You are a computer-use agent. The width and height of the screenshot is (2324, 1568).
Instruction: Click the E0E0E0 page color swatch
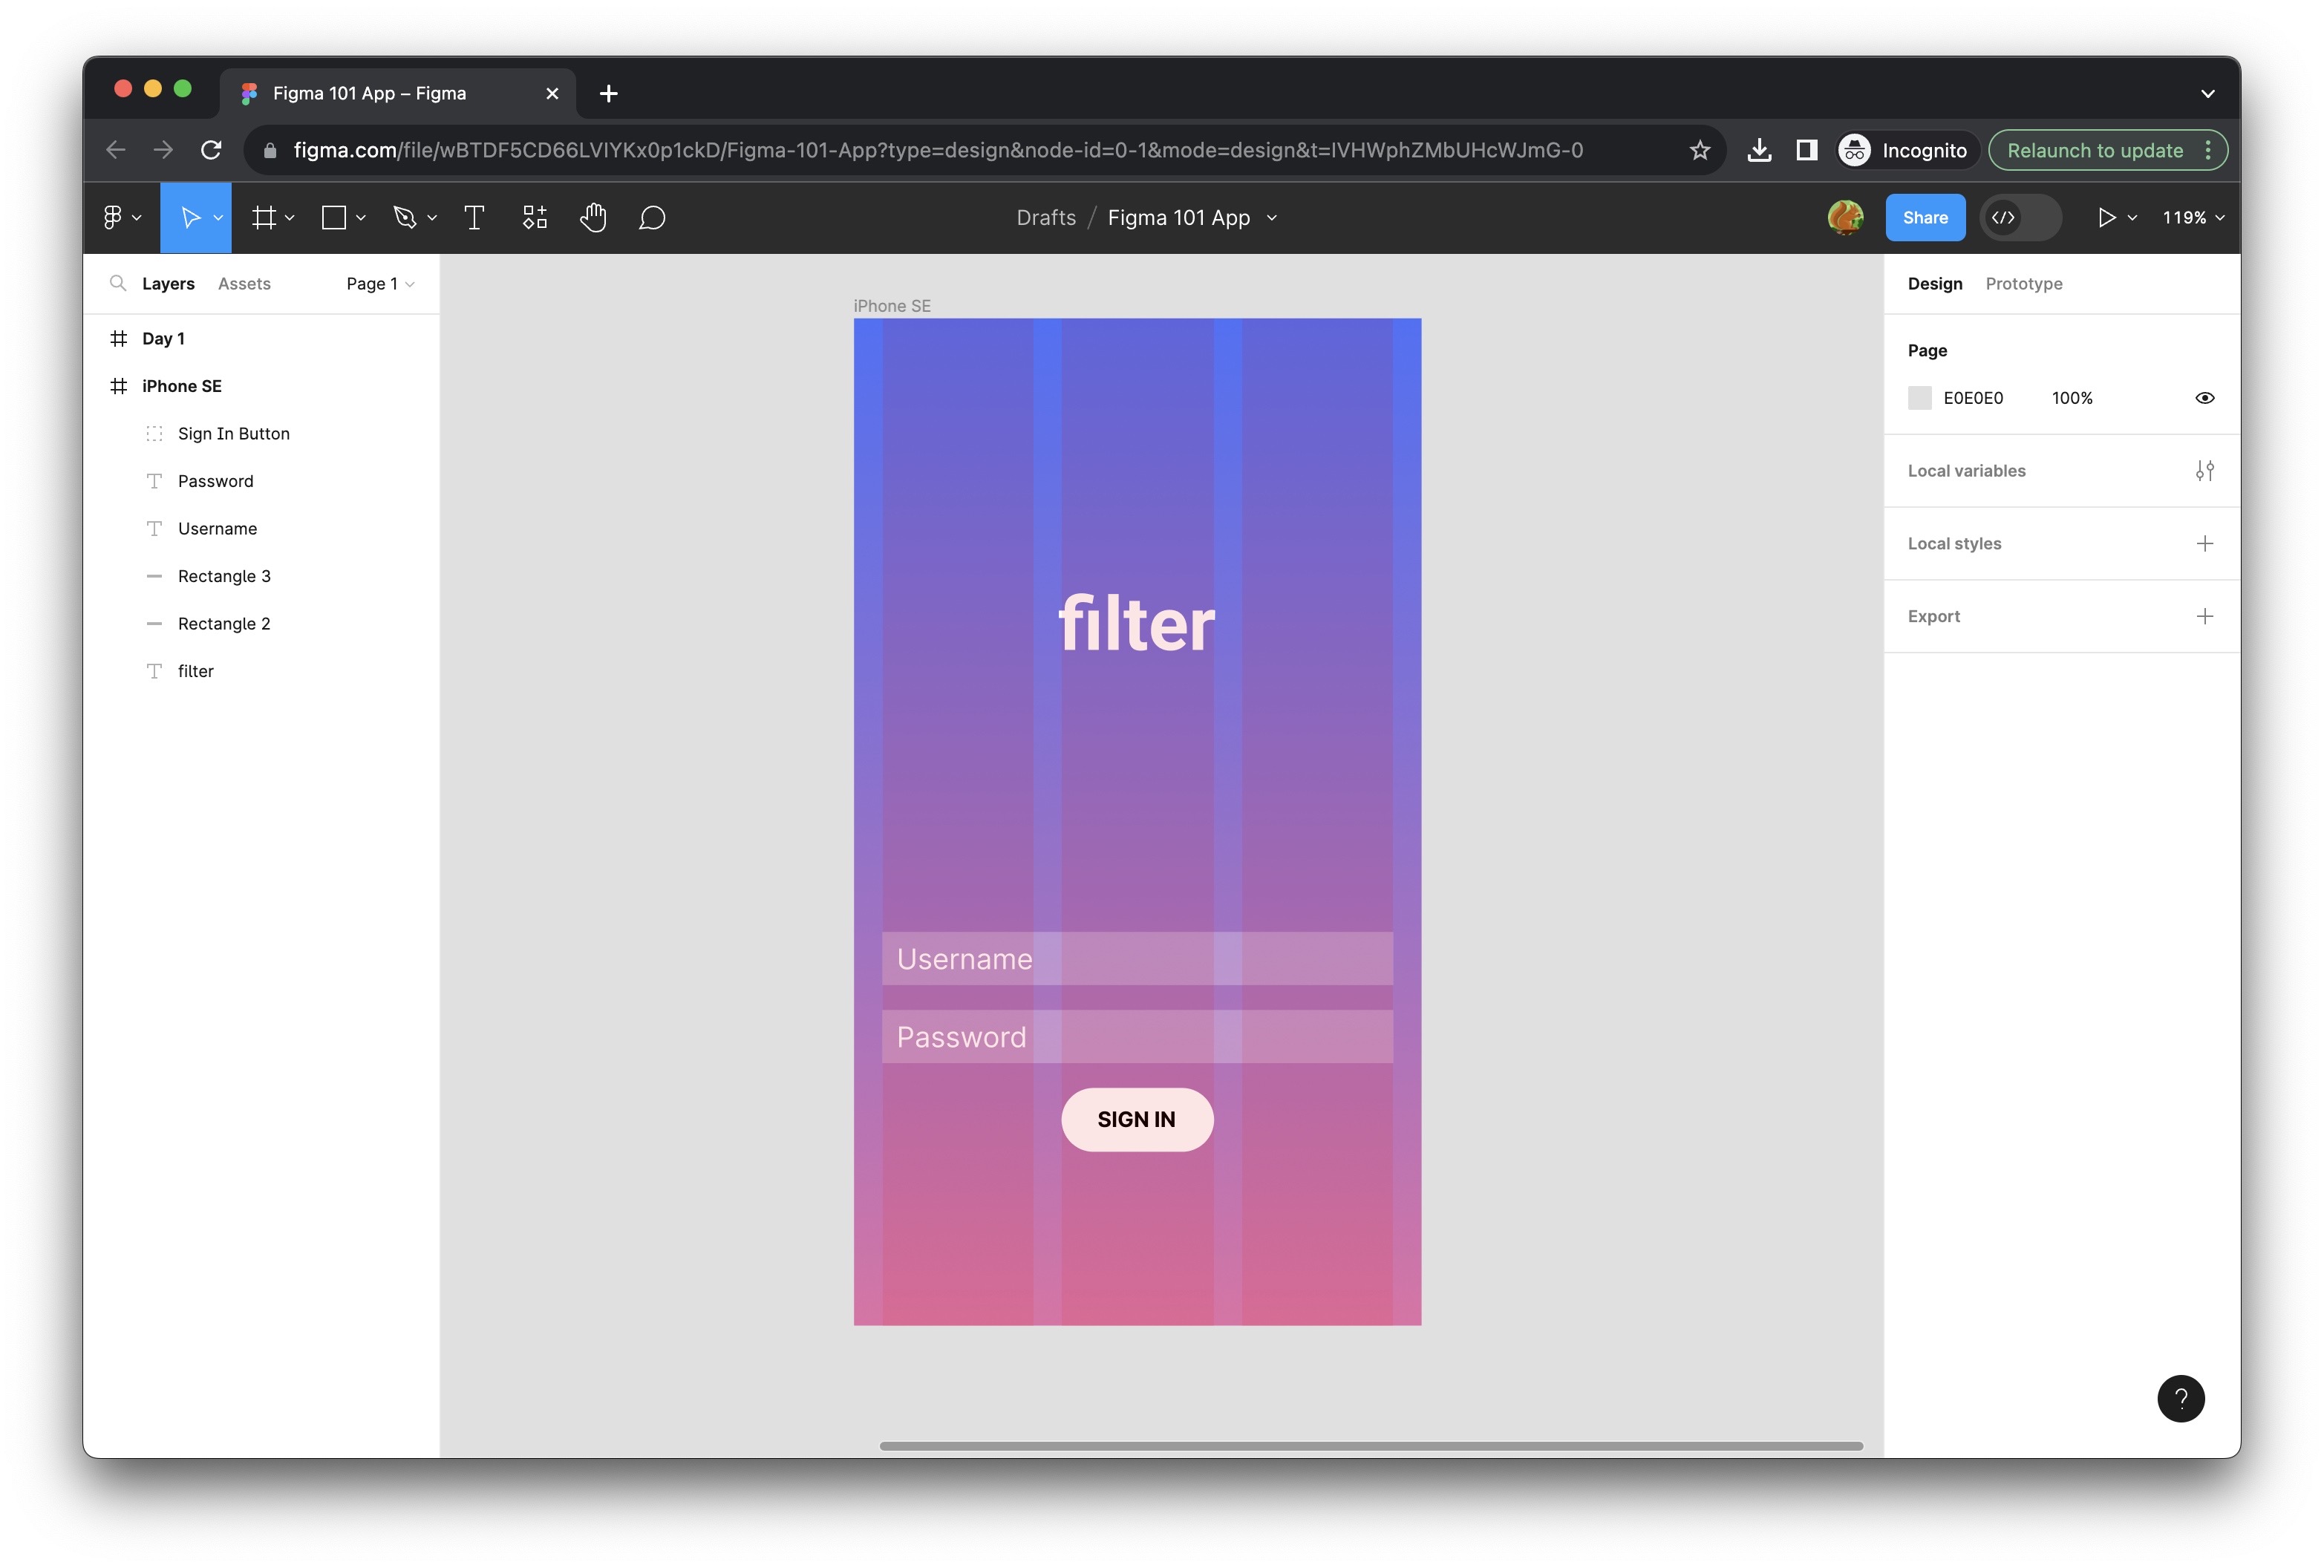click(x=1920, y=397)
